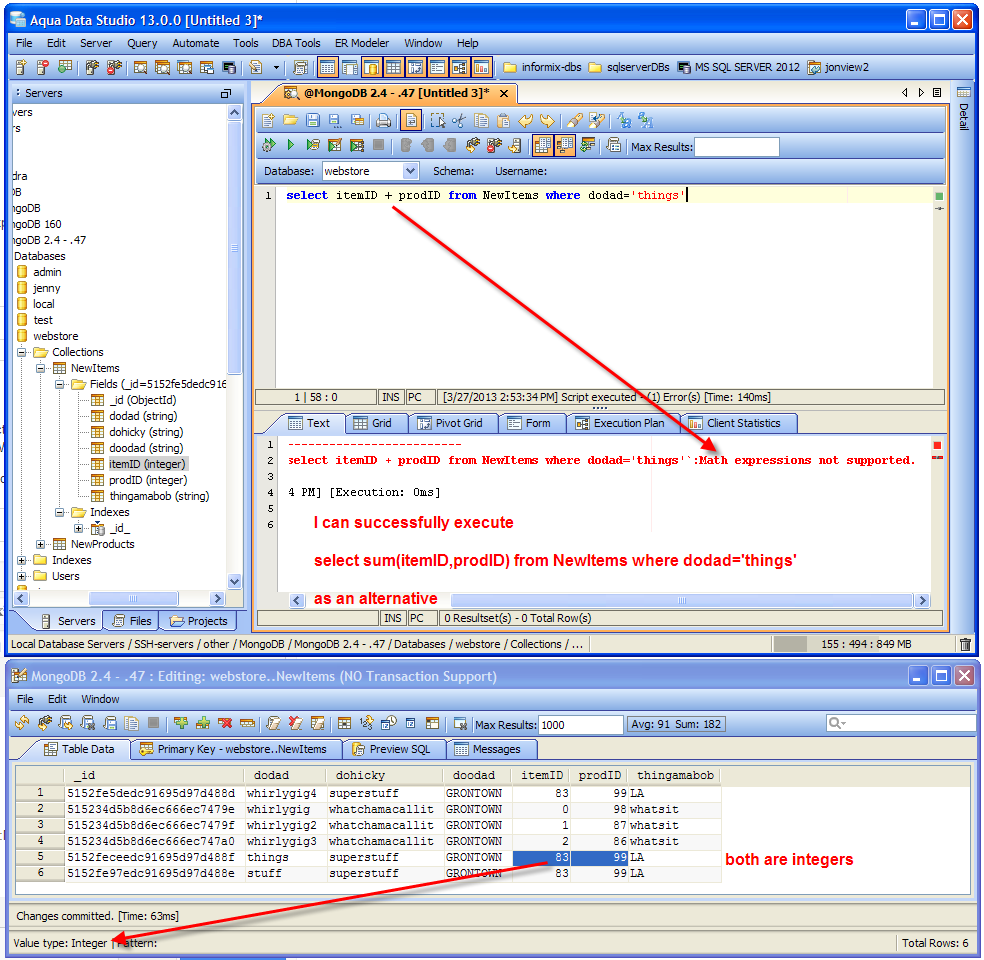Switch to the Pivot Grid results tab

click(452, 424)
